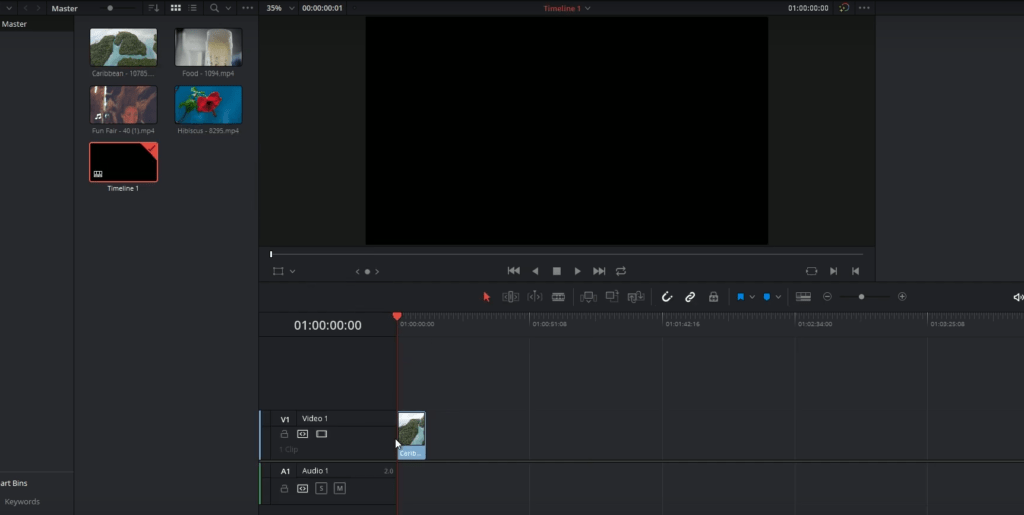This screenshot has height=515, width=1024.
Task: Add a blue marker to timeline
Action: [x=767, y=297]
